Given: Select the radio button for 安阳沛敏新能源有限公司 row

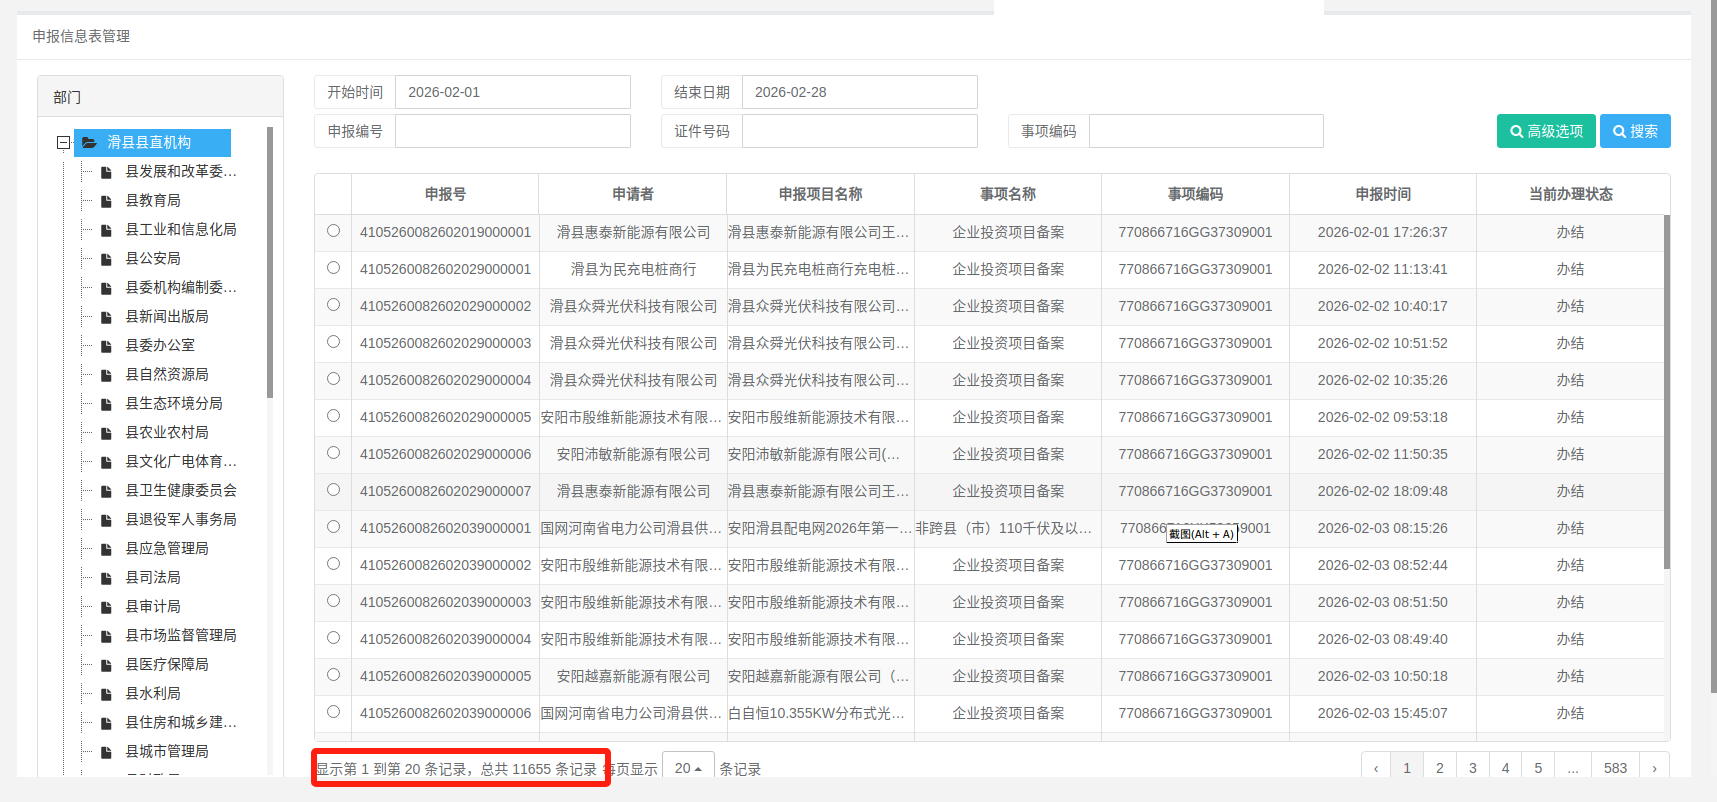Looking at the screenshot, I should (x=333, y=453).
